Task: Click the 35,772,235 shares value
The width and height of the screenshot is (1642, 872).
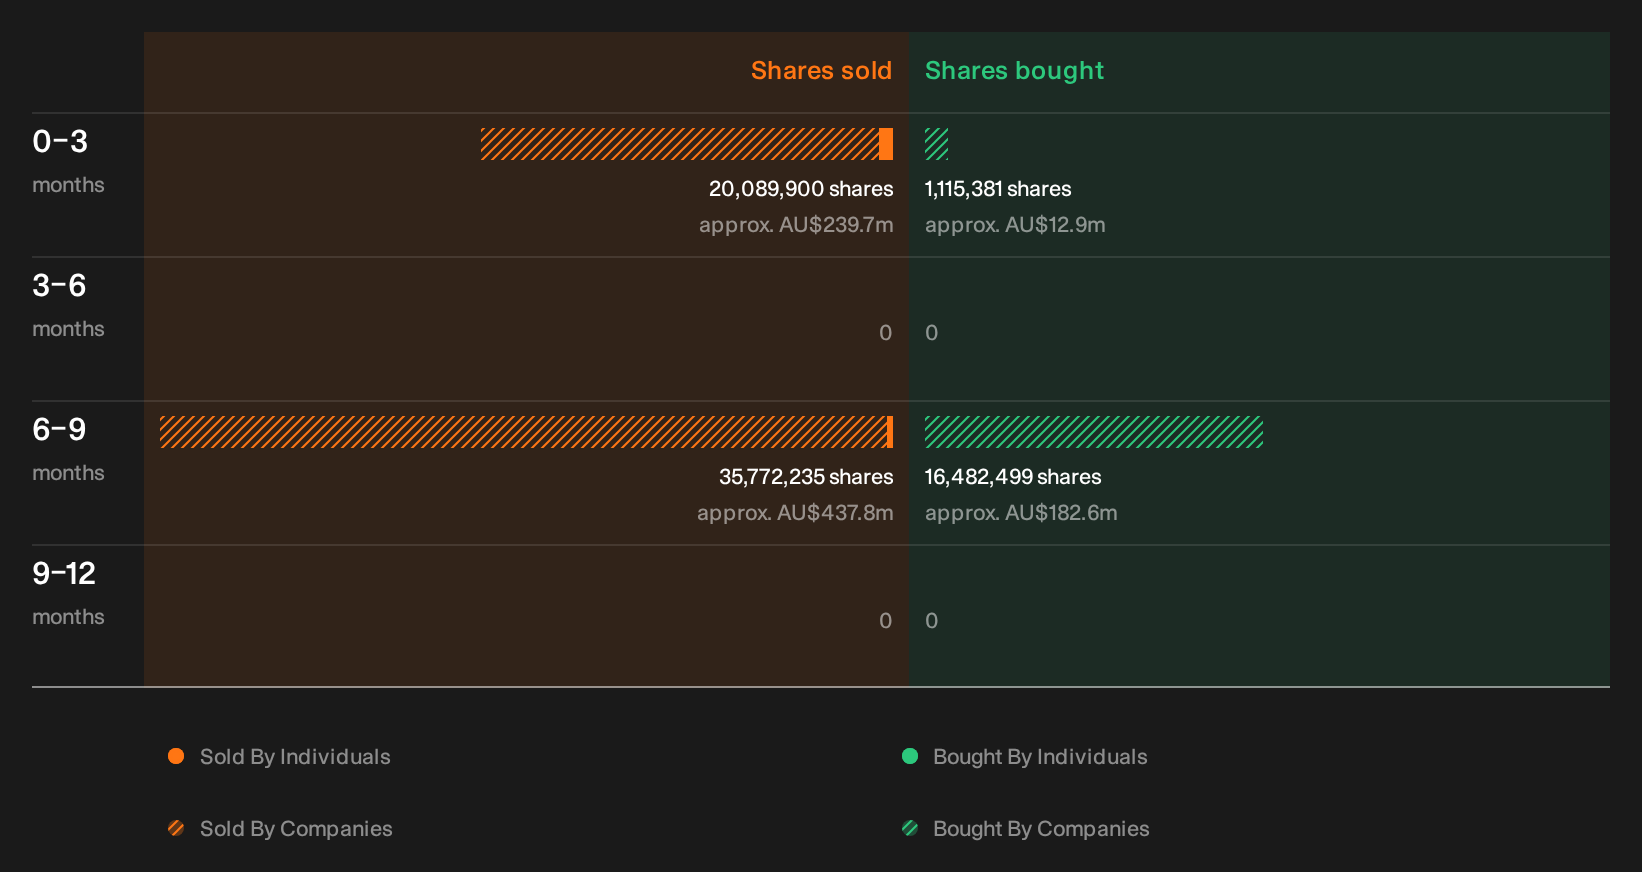Action: 806,477
